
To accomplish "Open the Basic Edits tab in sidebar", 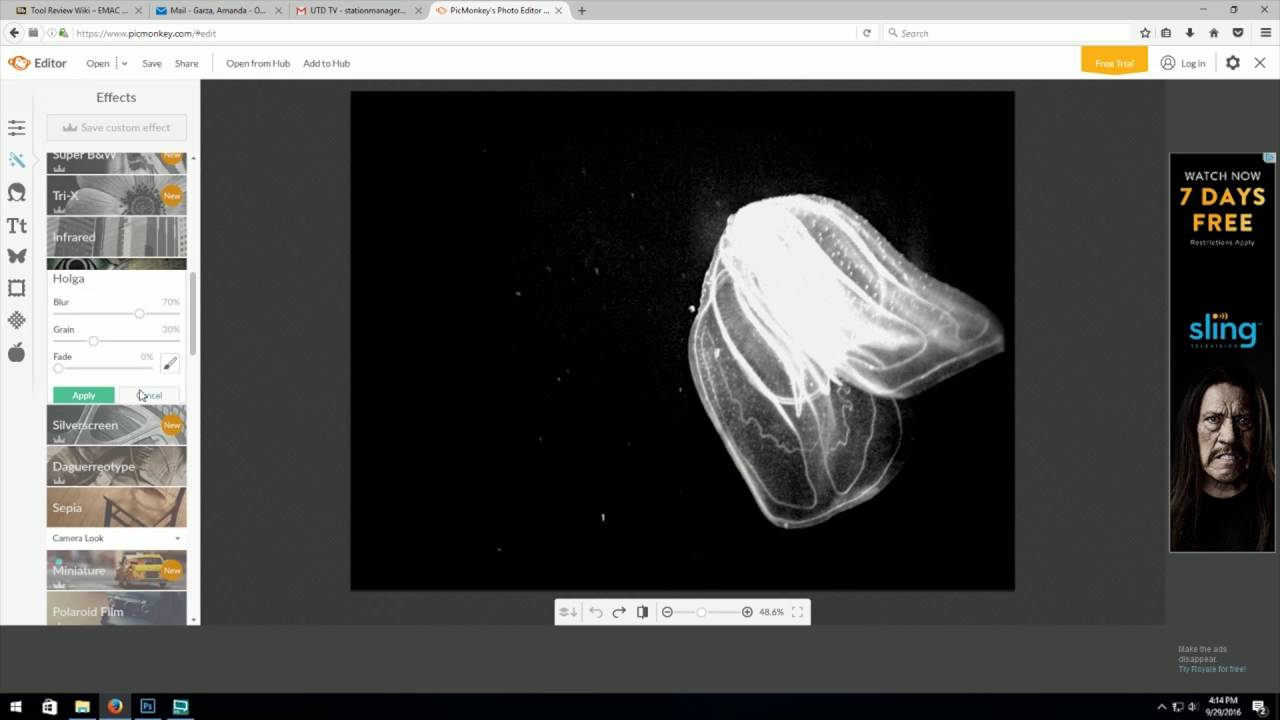I will (x=17, y=127).
